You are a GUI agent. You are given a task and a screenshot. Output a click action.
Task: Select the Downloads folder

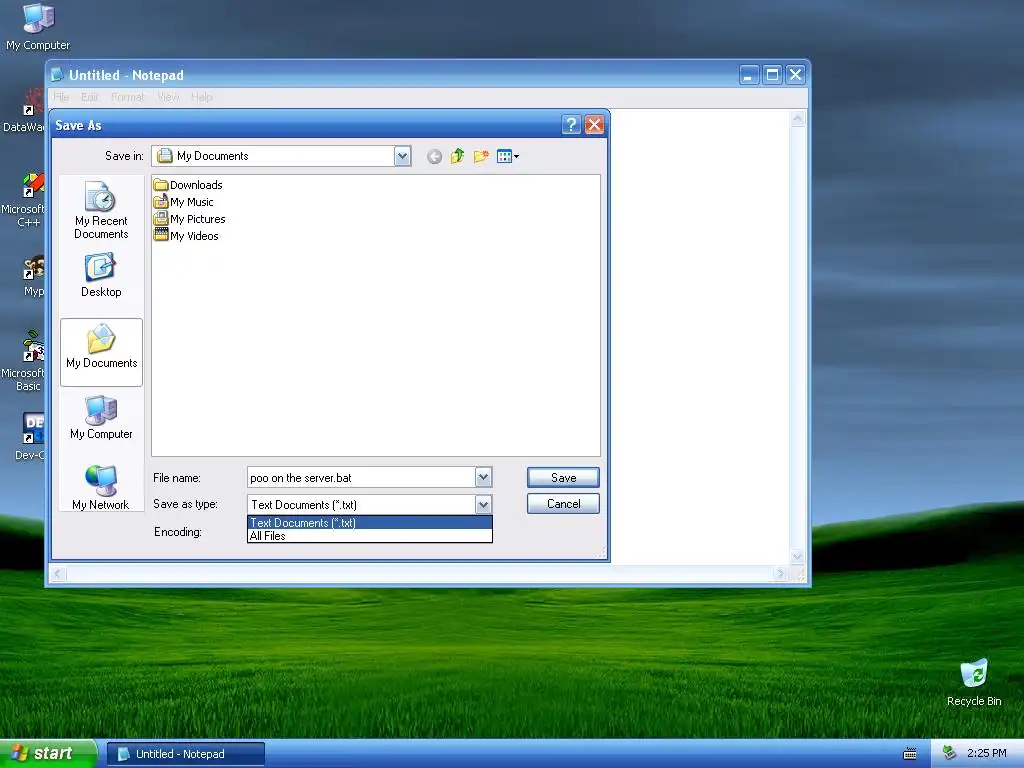[x=188, y=185]
